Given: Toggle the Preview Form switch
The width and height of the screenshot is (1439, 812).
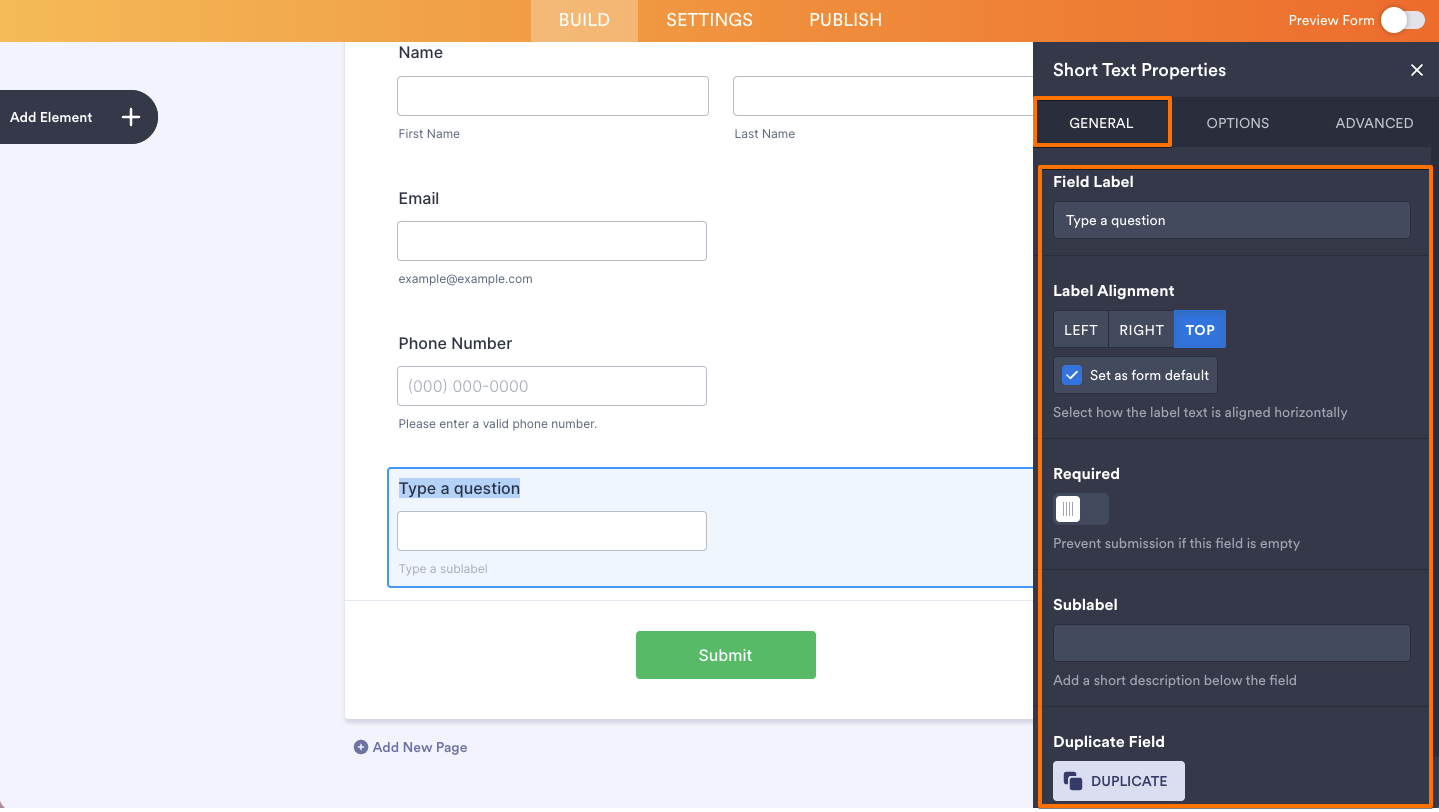Looking at the screenshot, I should (1403, 20).
